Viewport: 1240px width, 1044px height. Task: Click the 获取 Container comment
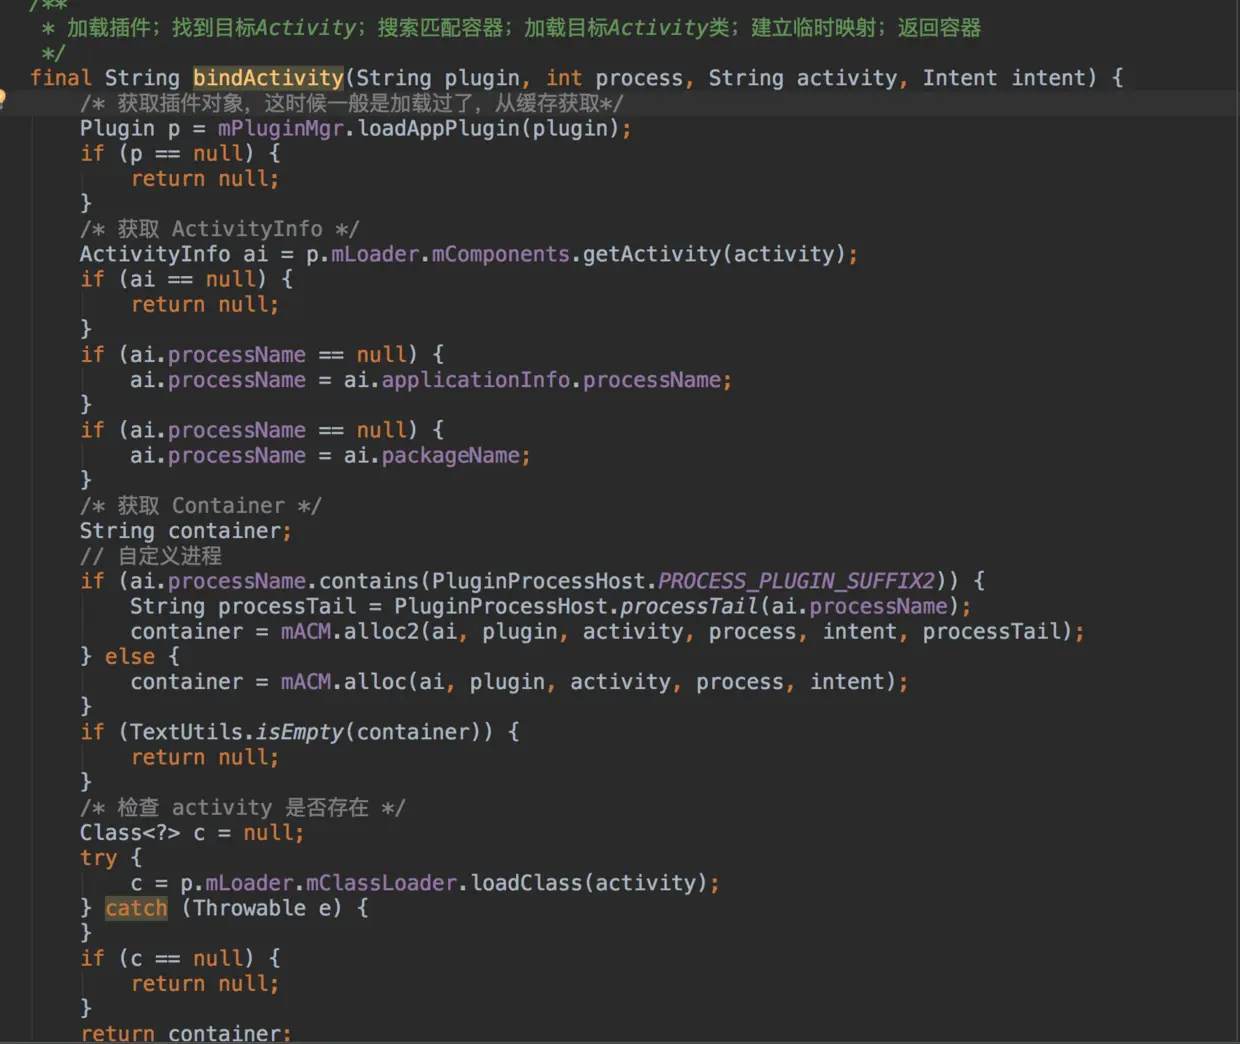pyautogui.click(x=201, y=506)
